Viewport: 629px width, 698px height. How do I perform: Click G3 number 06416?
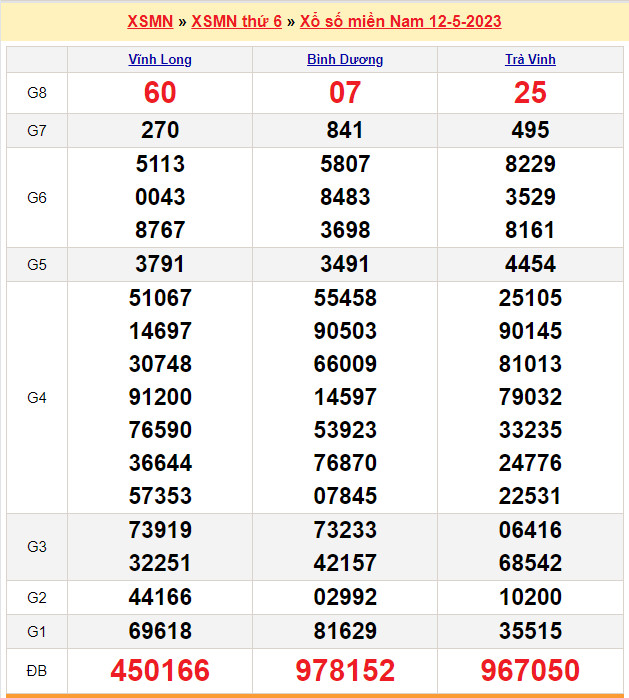(530, 530)
